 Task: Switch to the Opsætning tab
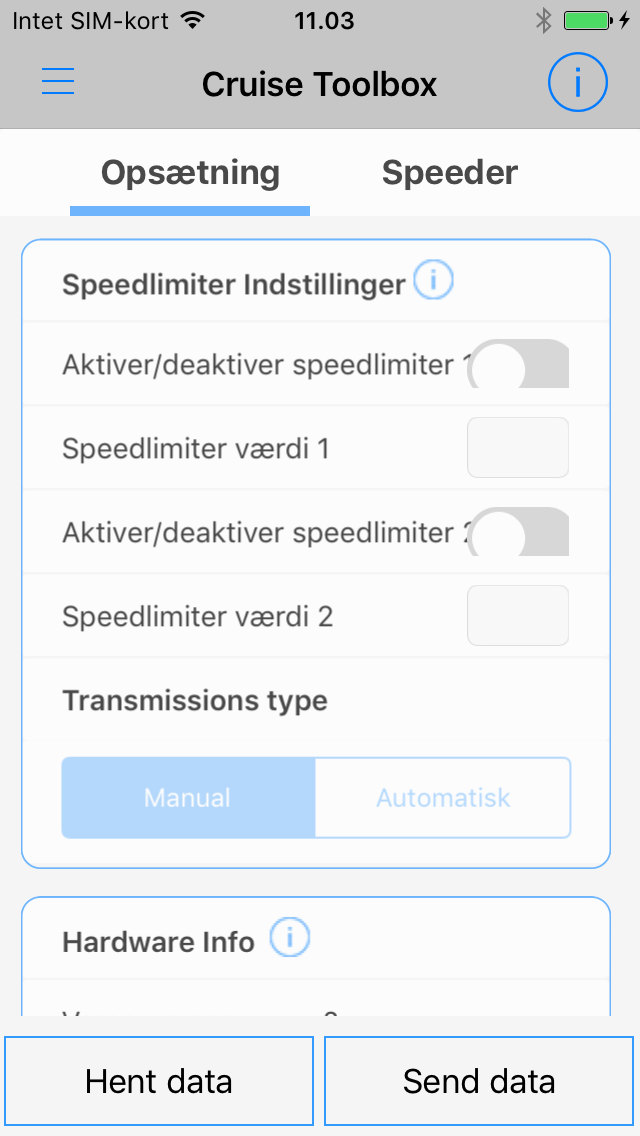point(190,173)
